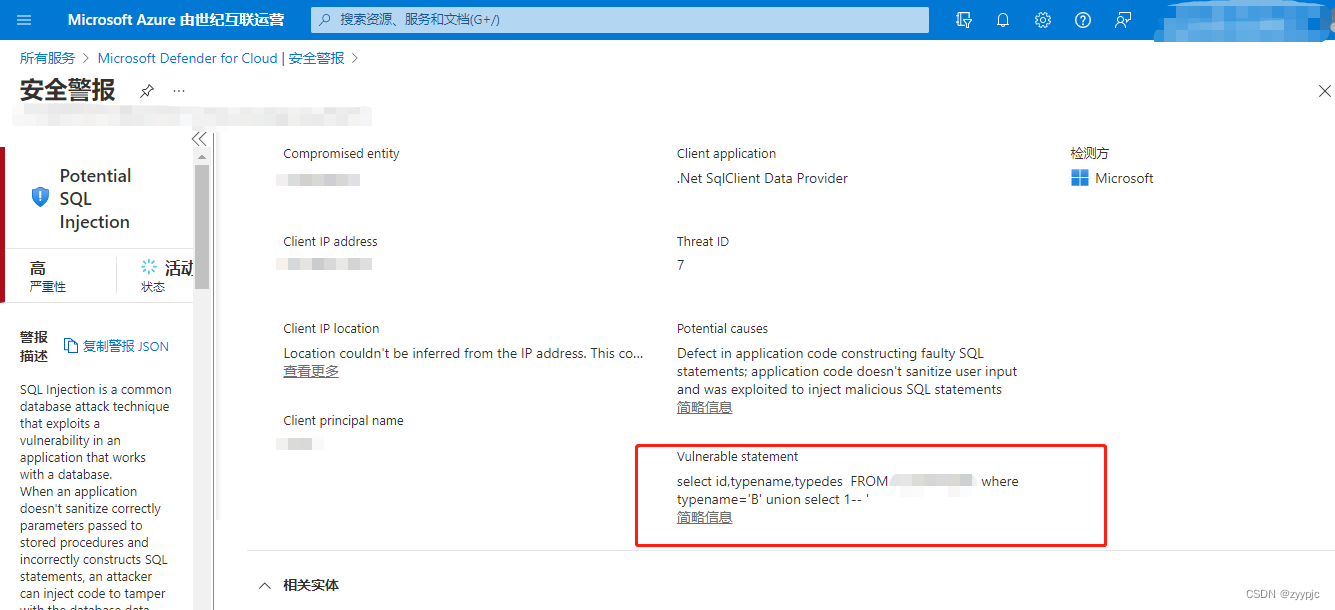This screenshot has height=610, width=1335.
Task: Click the Microsoft logo under 检测方
Action: pyautogui.click(x=1079, y=178)
